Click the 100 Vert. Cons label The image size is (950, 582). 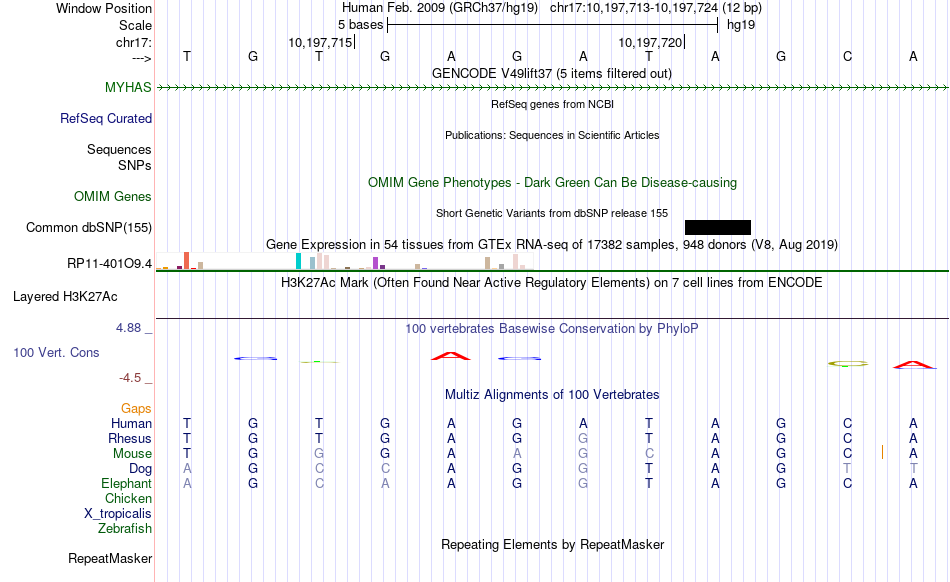[56, 352]
